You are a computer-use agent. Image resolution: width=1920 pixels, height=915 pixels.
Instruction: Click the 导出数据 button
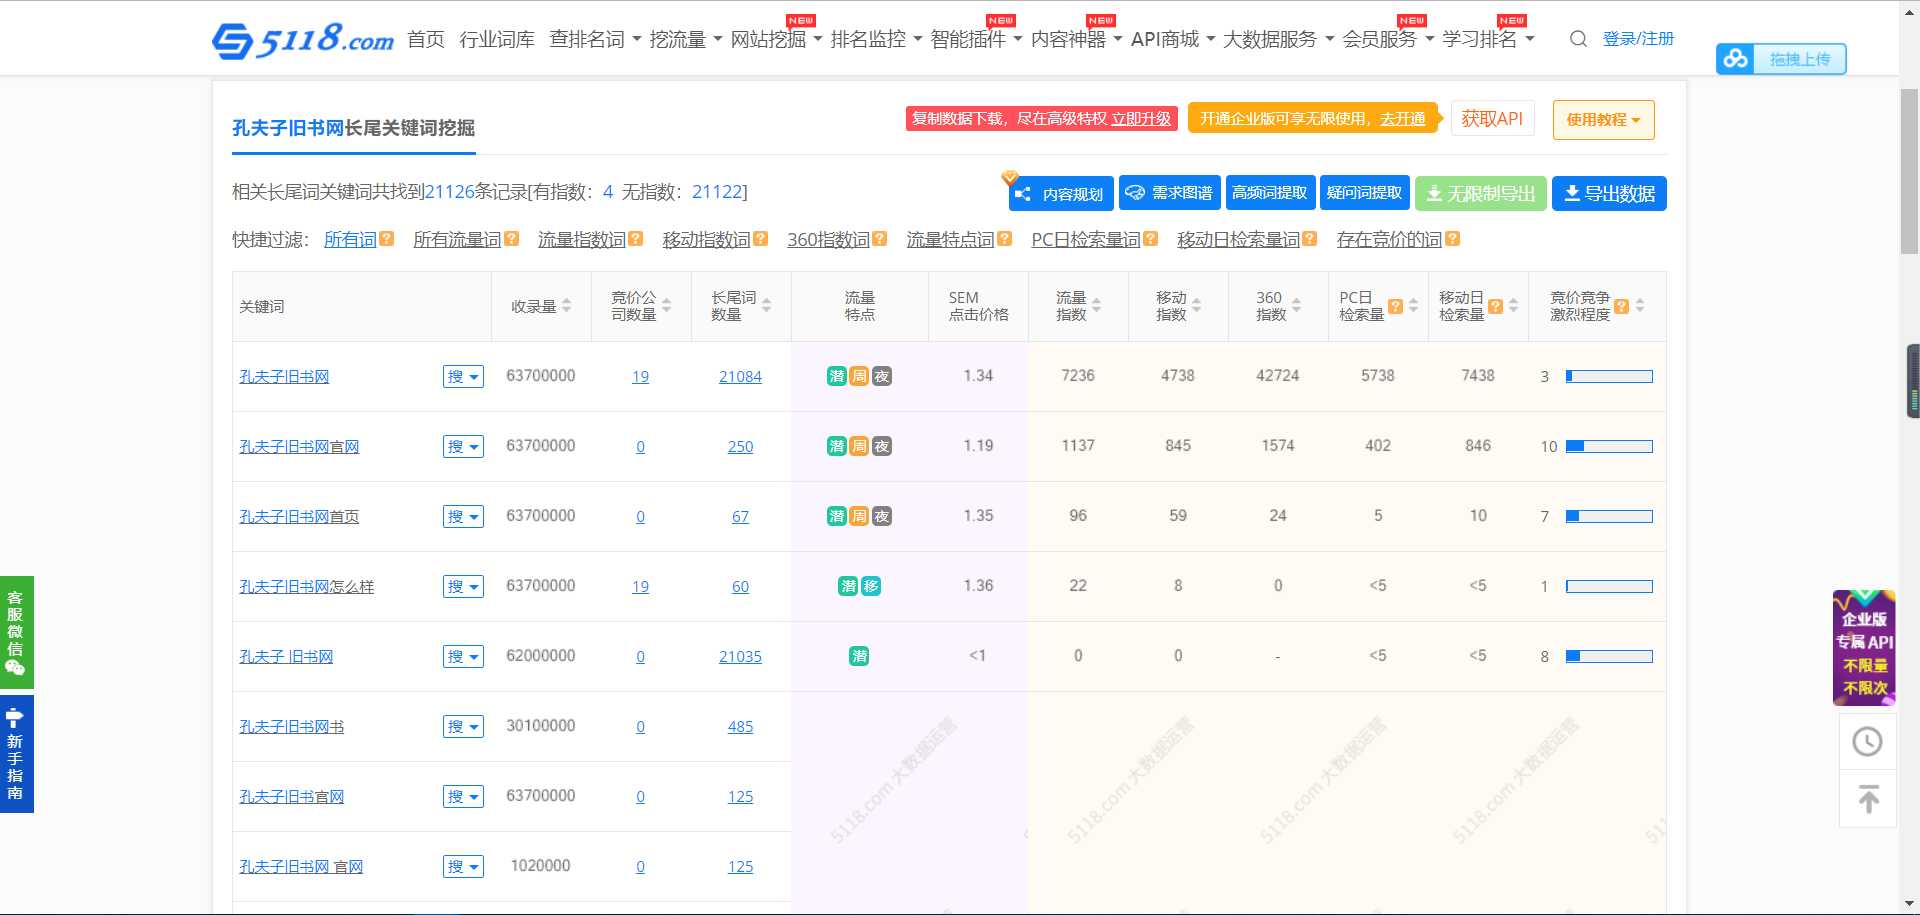click(x=1609, y=193)
